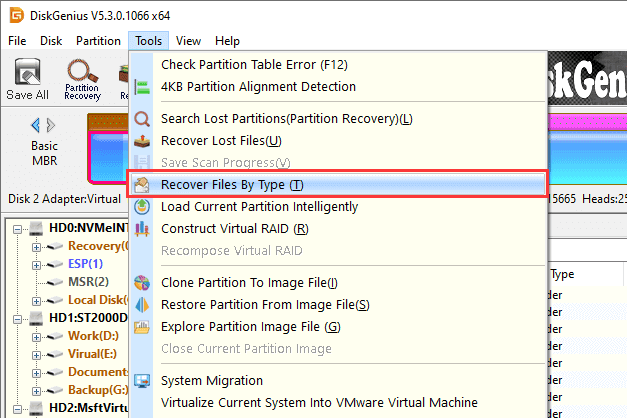Click the Save All toolbar icon

tap(27, 73)
